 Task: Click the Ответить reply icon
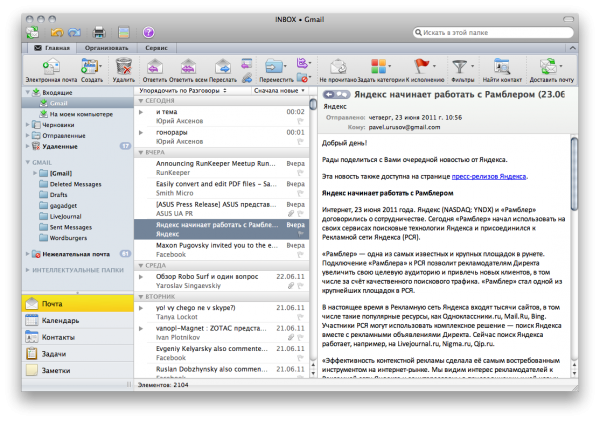[155, 67]
